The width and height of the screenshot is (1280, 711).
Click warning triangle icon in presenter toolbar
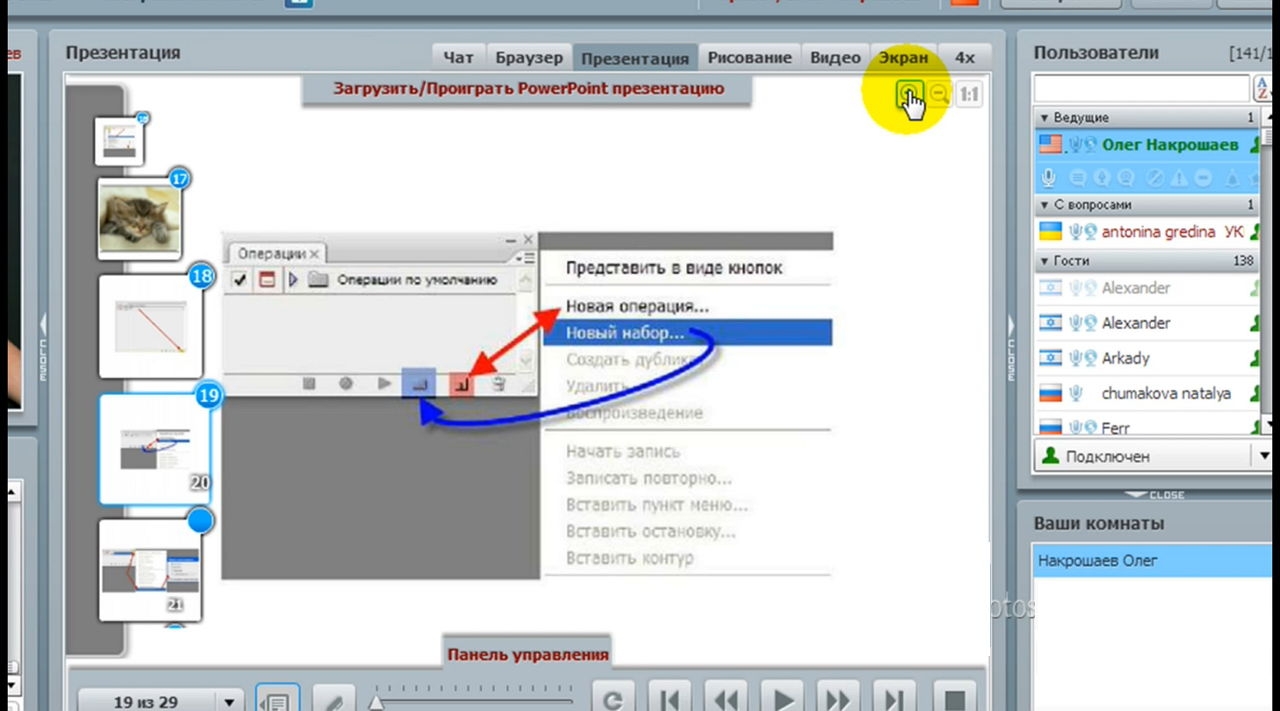[1178, 178]
